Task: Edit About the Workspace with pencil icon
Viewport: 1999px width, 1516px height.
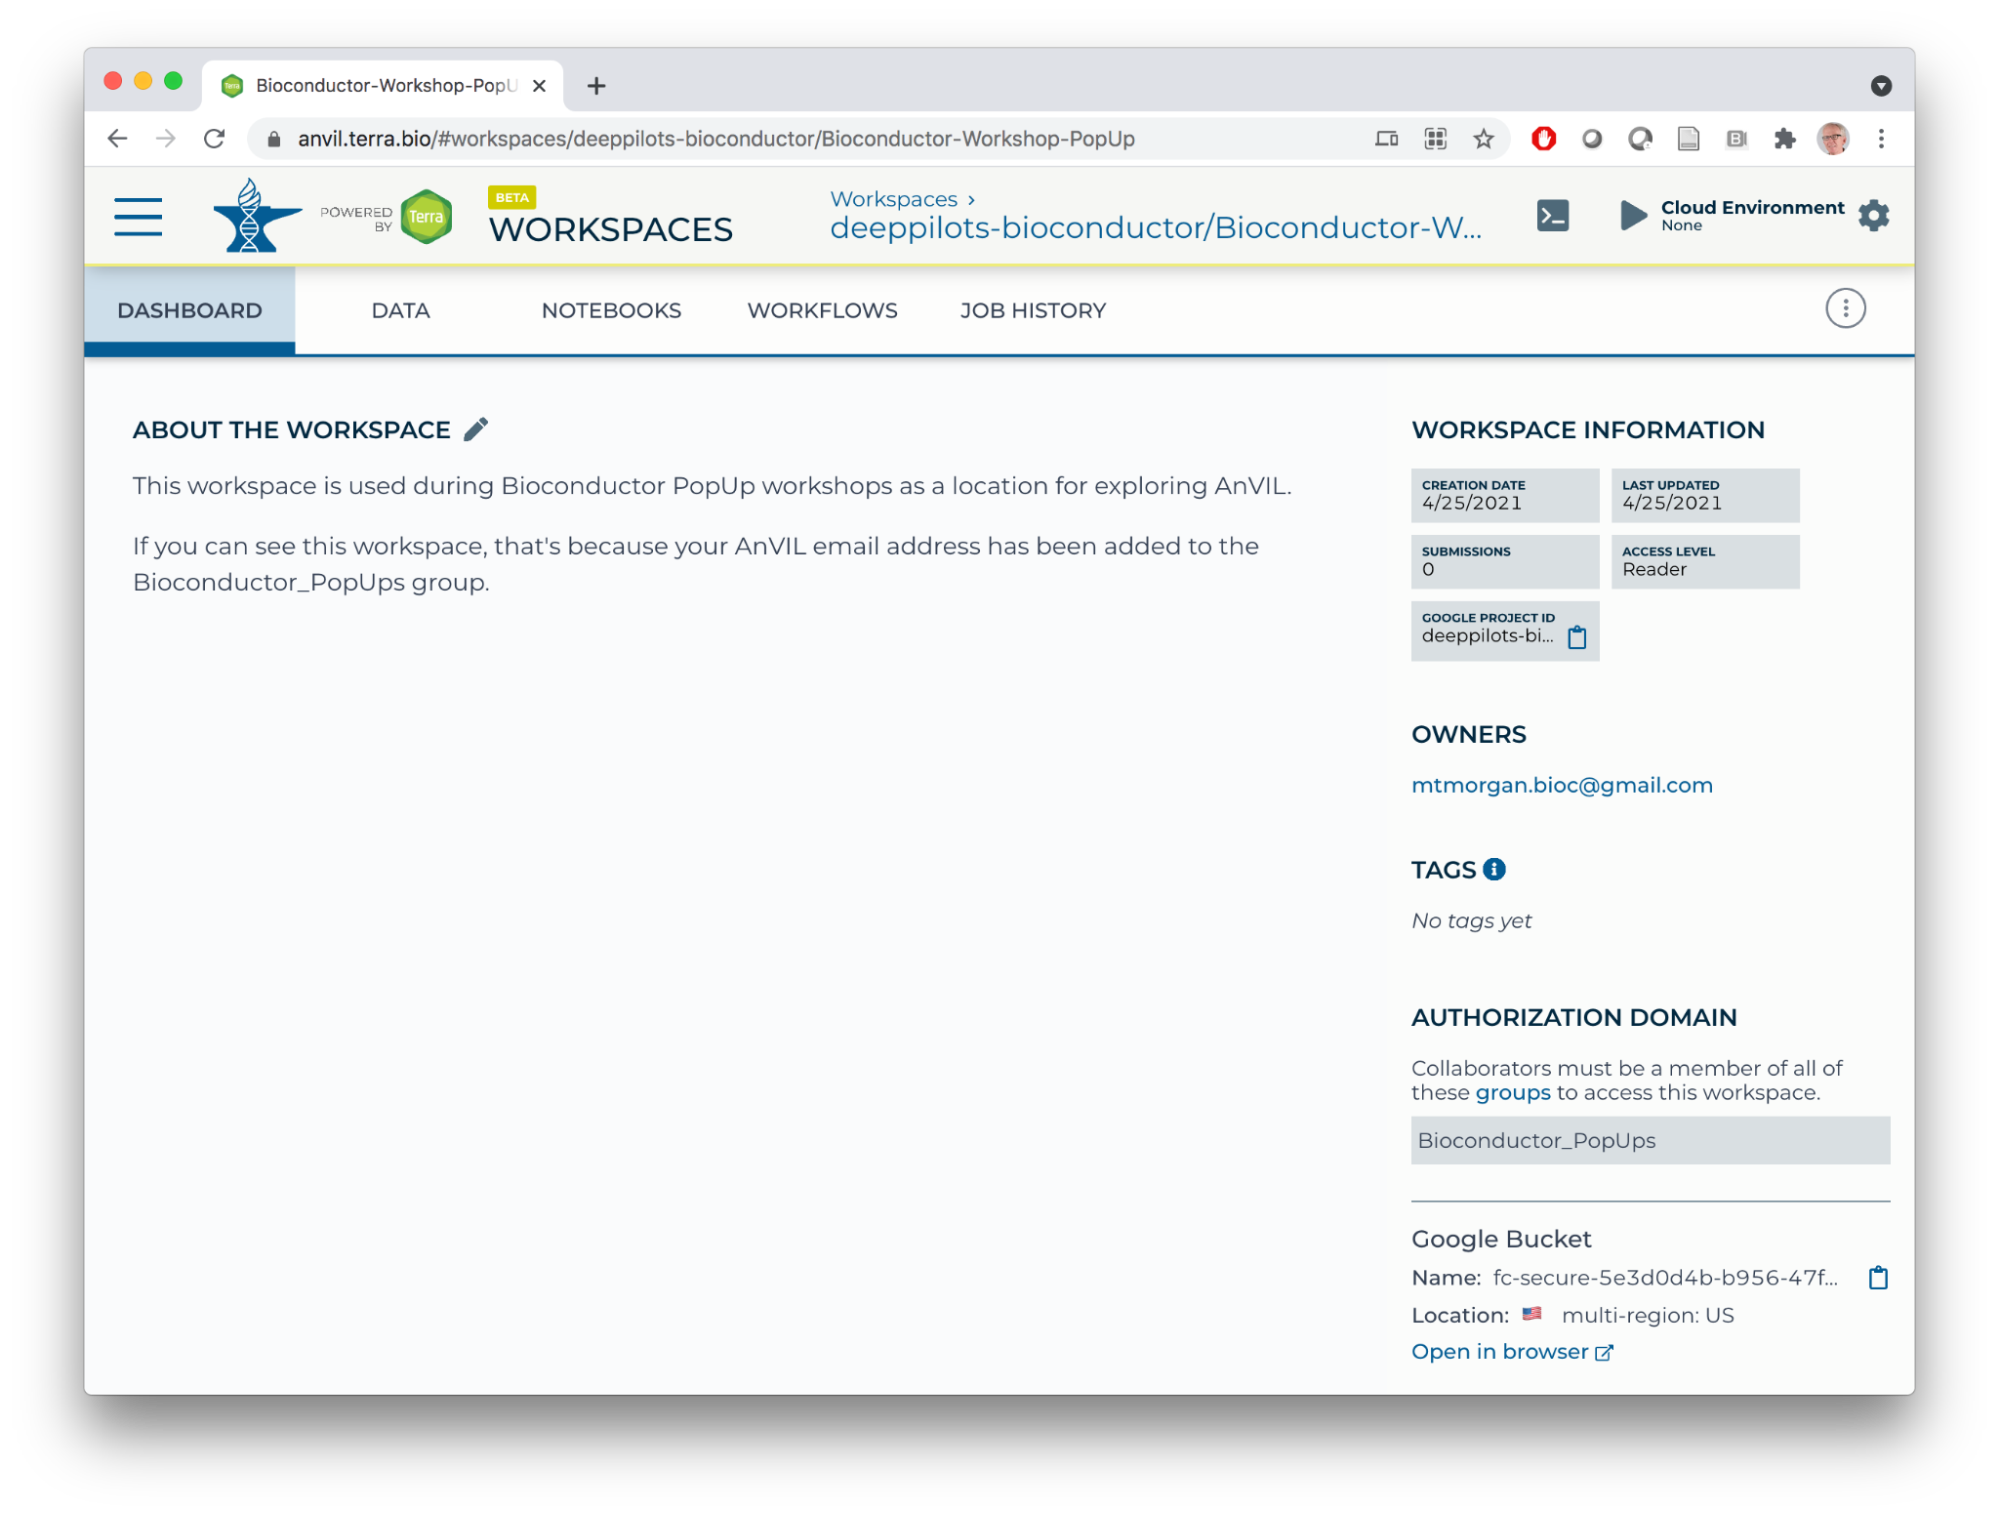Action: point(476,429)
